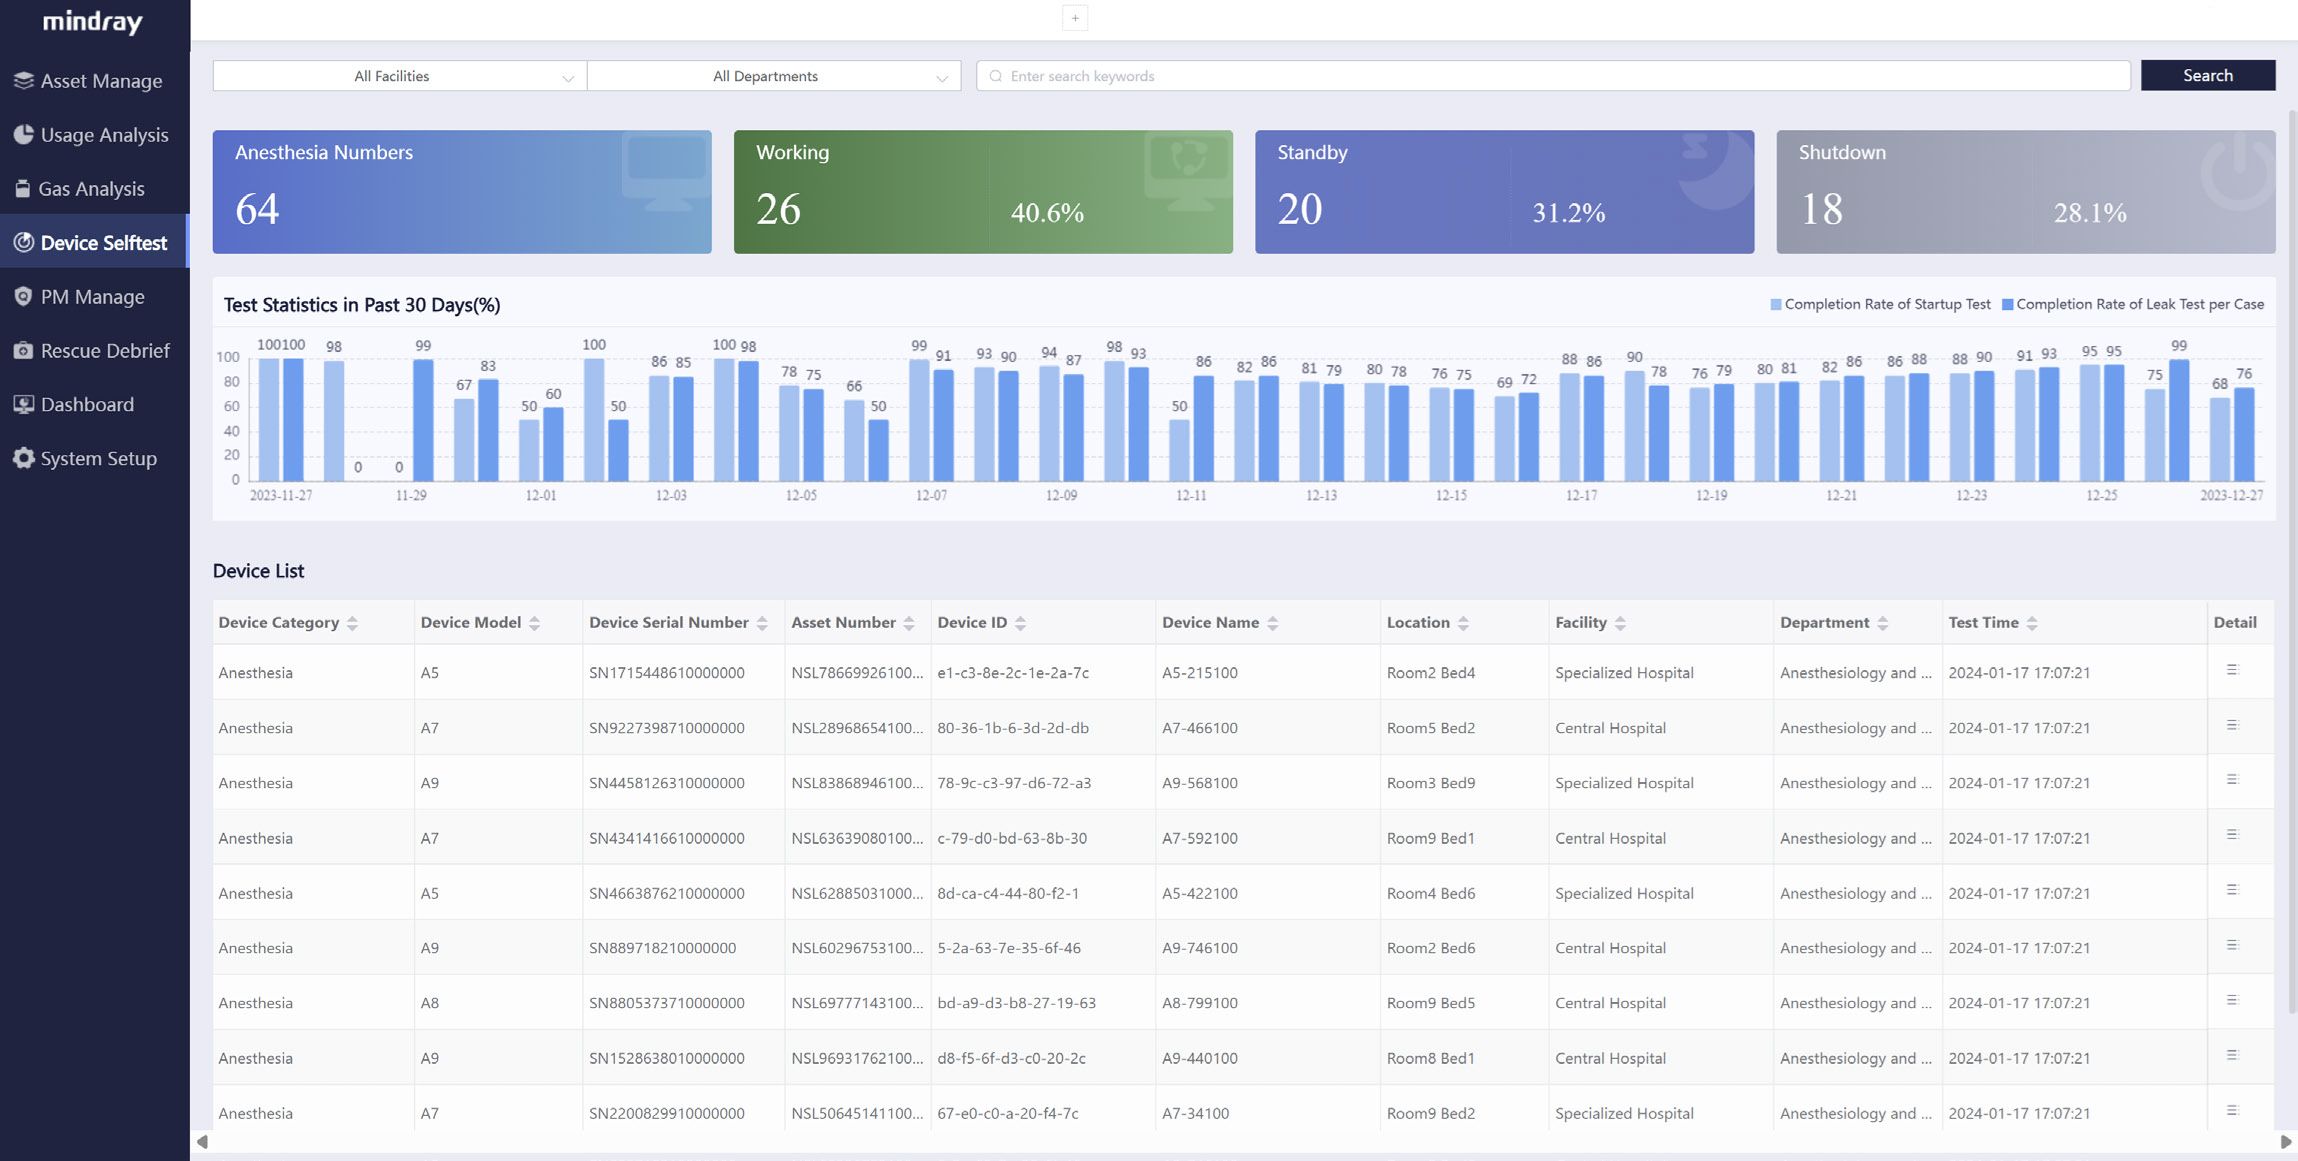Expand sort options on the Test Time column
Screen dimensions: 2298x1161
click(x=2034, y=622)
